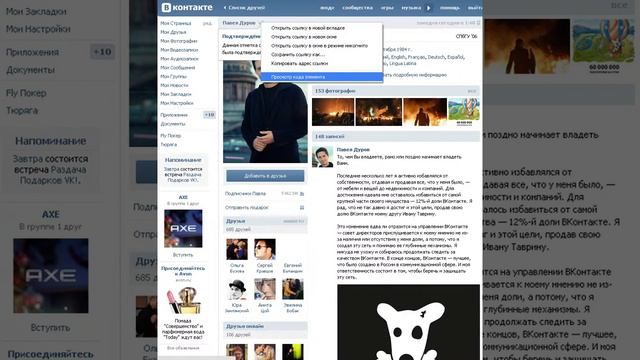Screen dimensions: 640x360
Task: Click the gift icon beside Отправить подарок
Action: [x=302, y=207]
